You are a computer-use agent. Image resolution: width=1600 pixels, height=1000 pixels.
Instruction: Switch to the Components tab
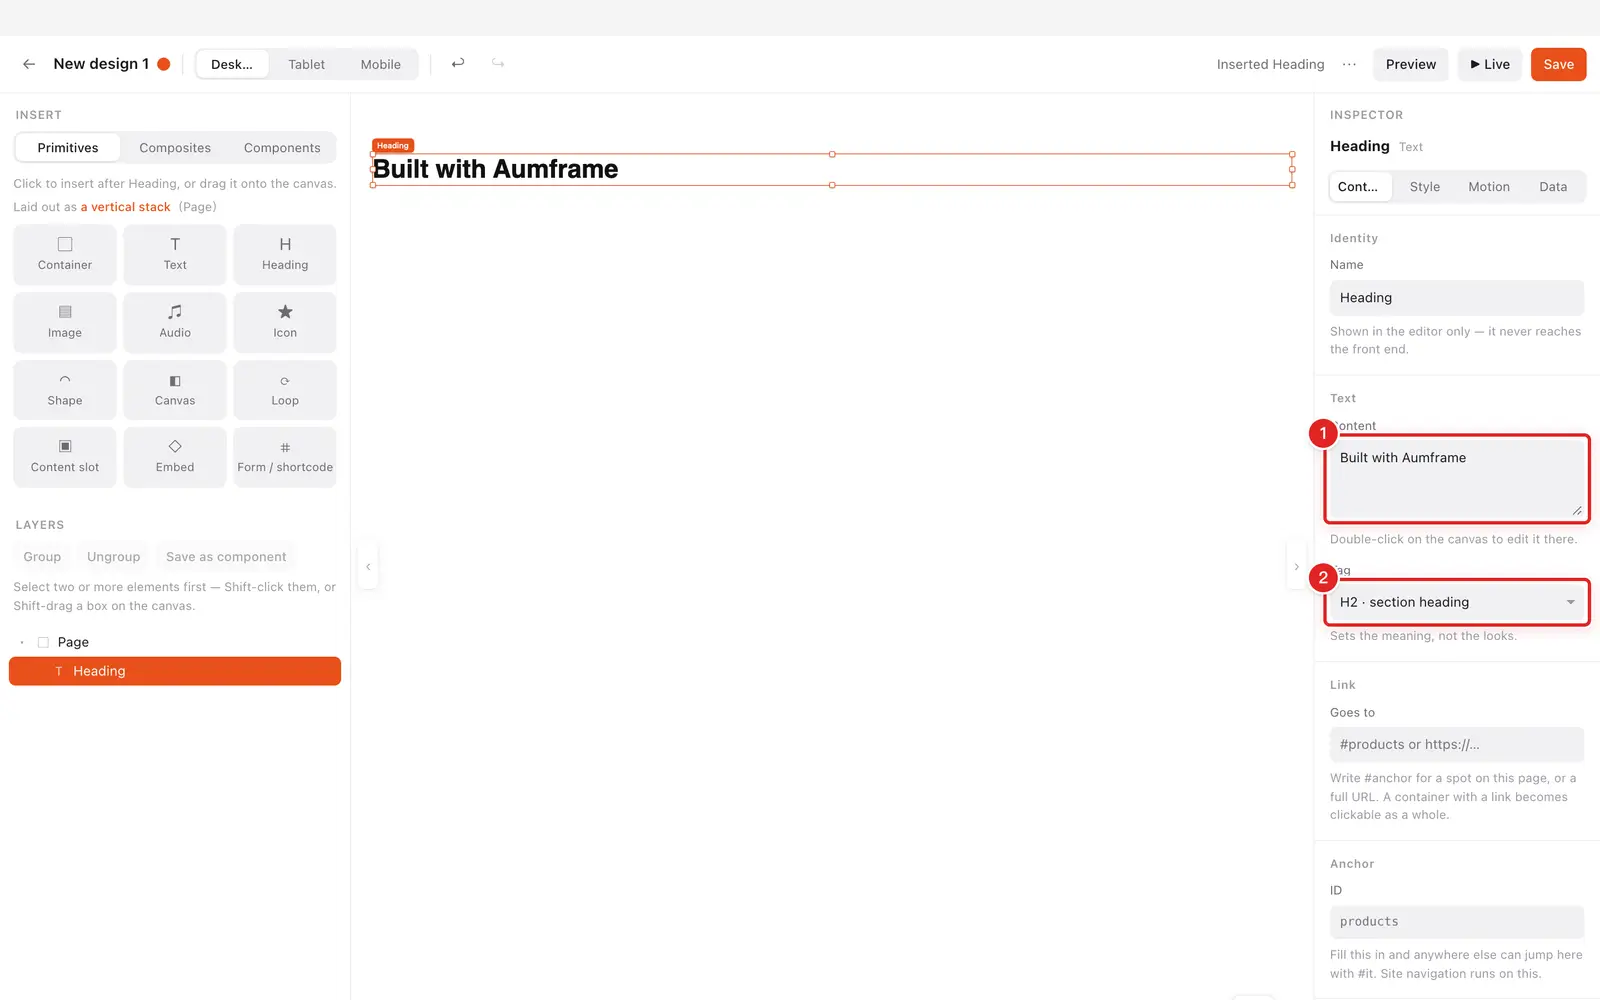point(282,148)
